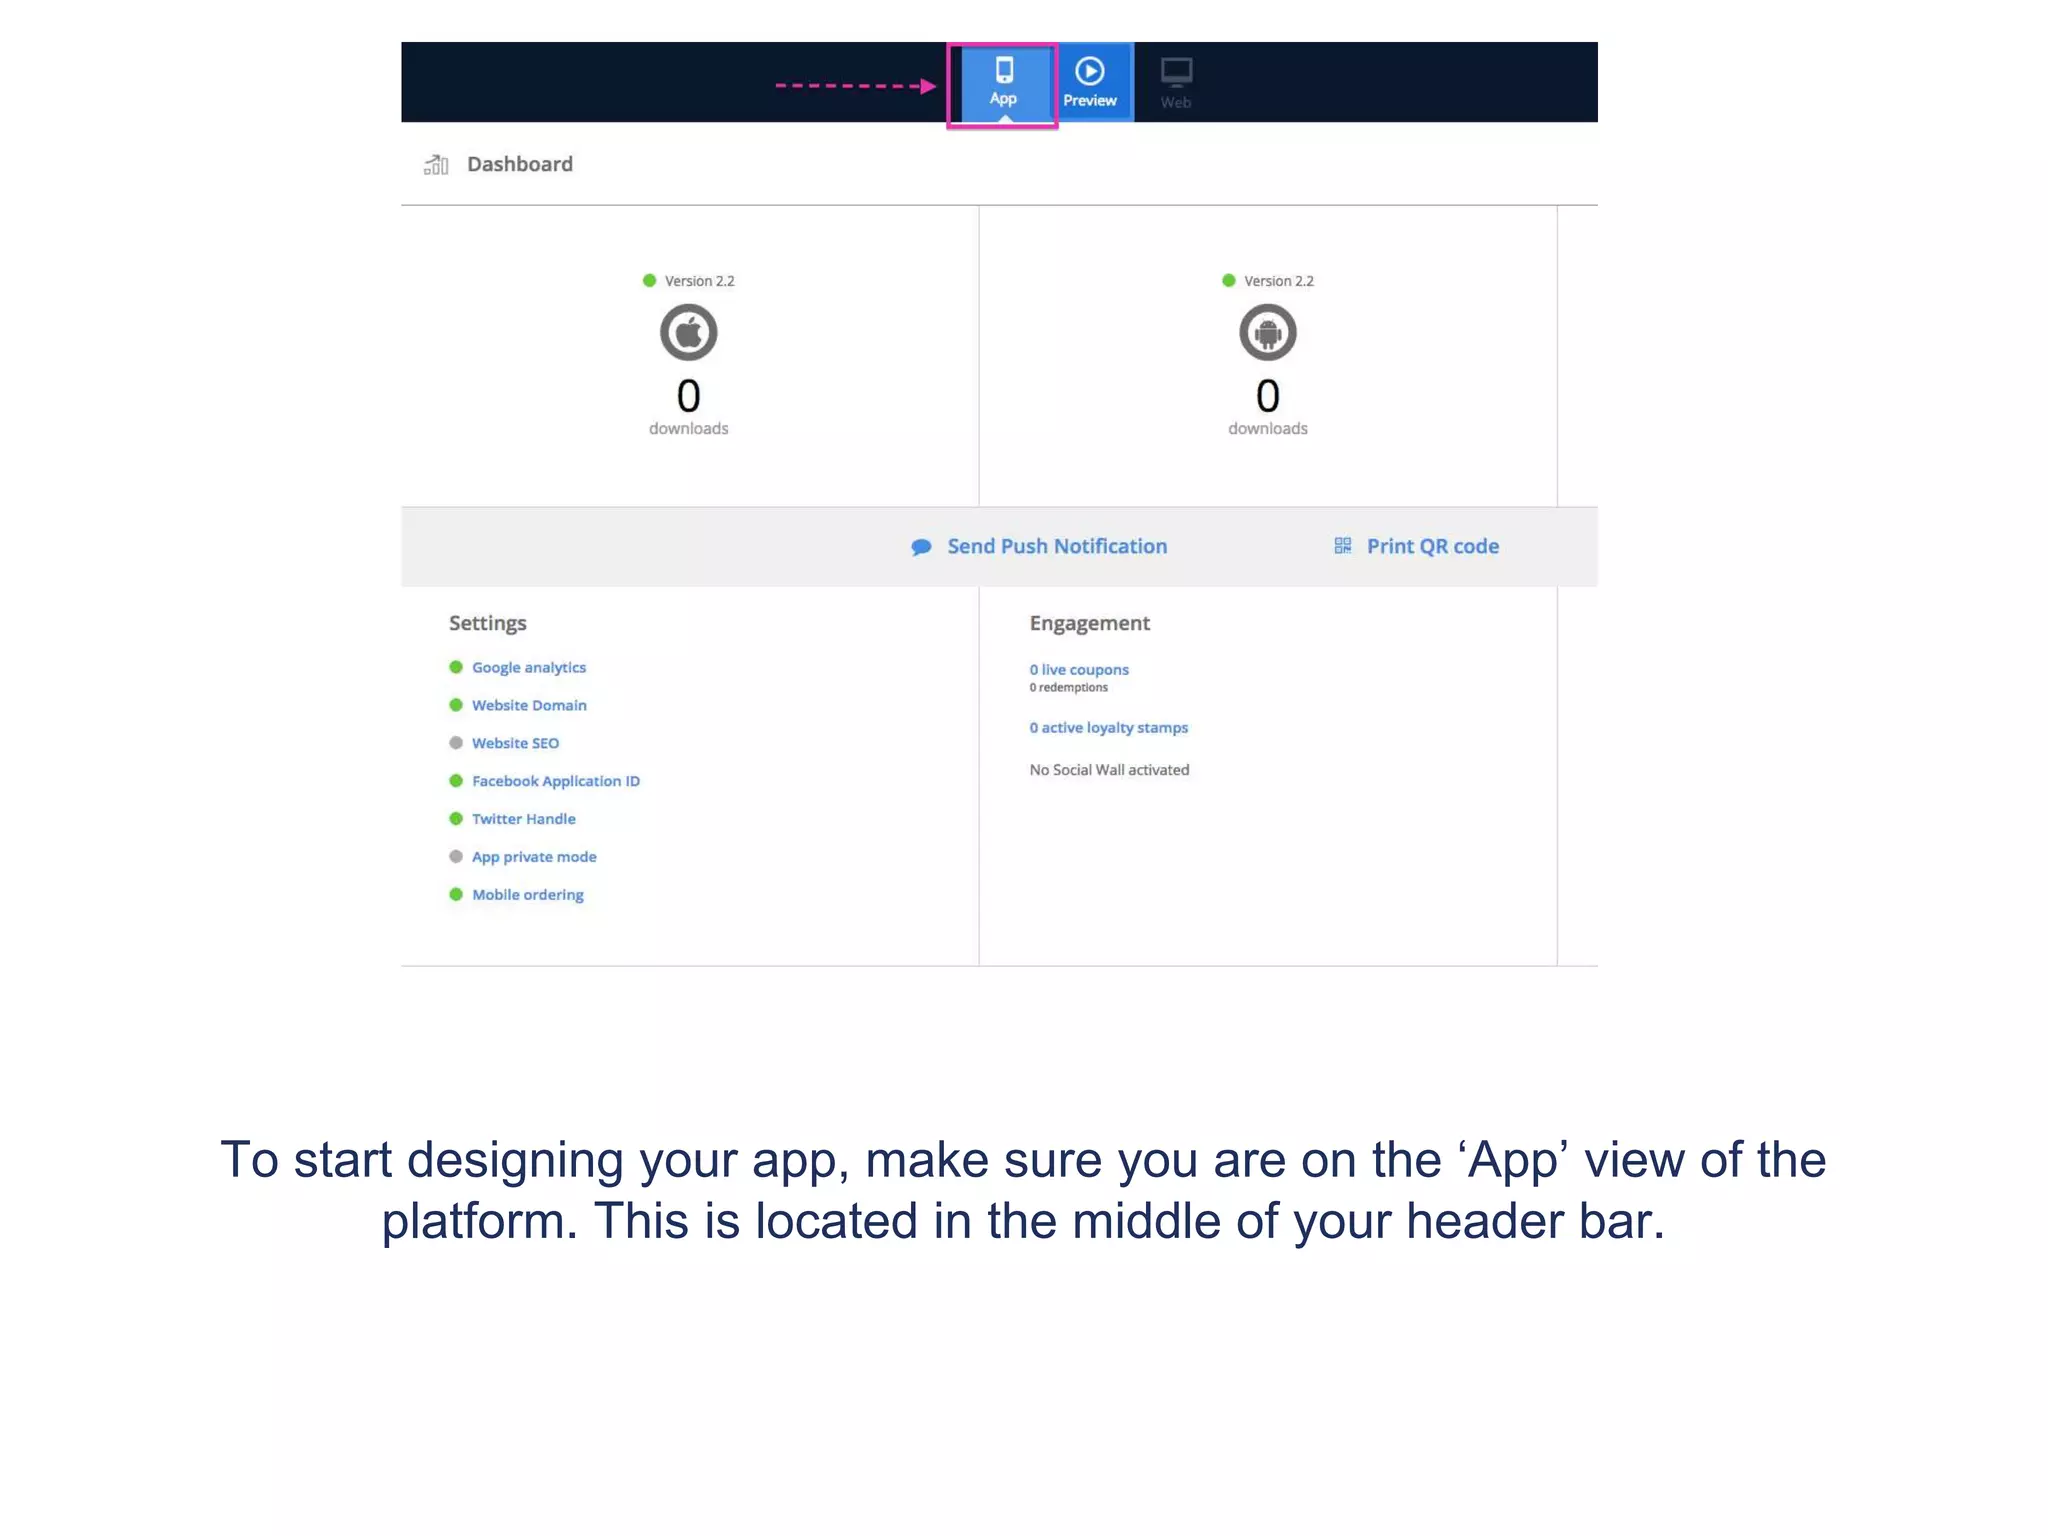The width and height of the screenshot is (2048, 1536).
Task: Click the App private mode link
Action: [x=534, y=857]
